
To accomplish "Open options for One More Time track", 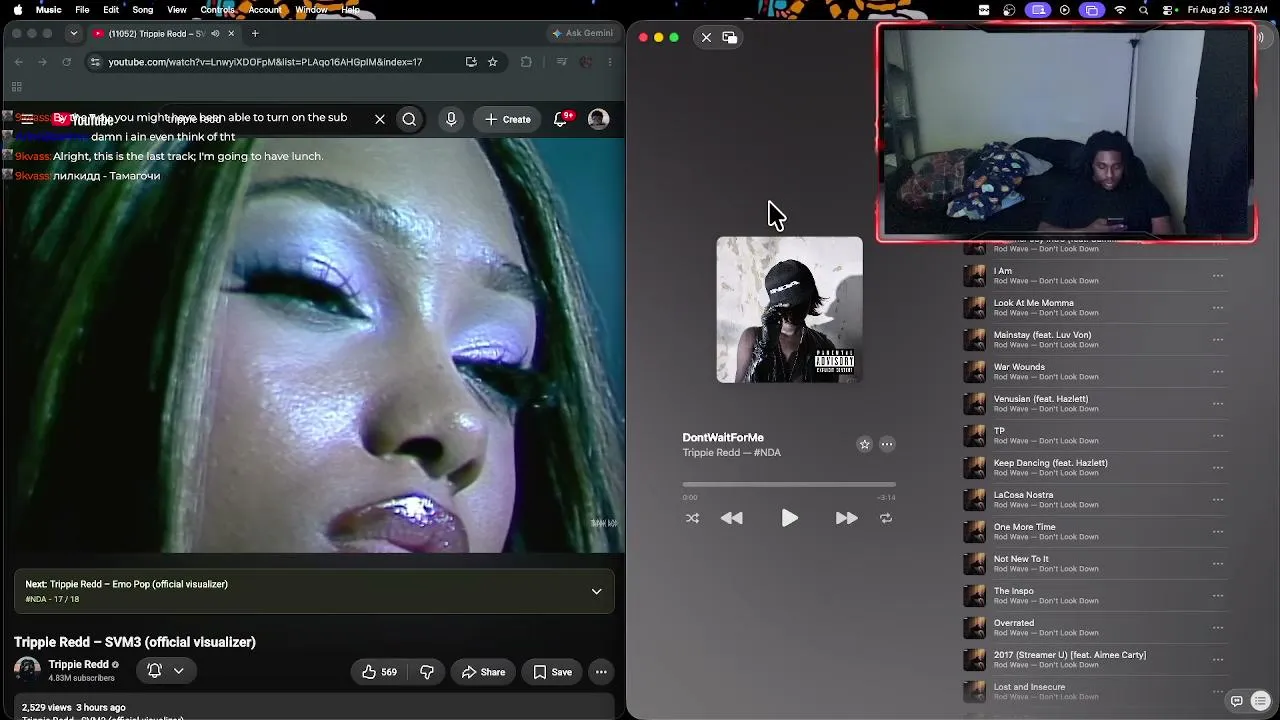I will coord(1218,532).
